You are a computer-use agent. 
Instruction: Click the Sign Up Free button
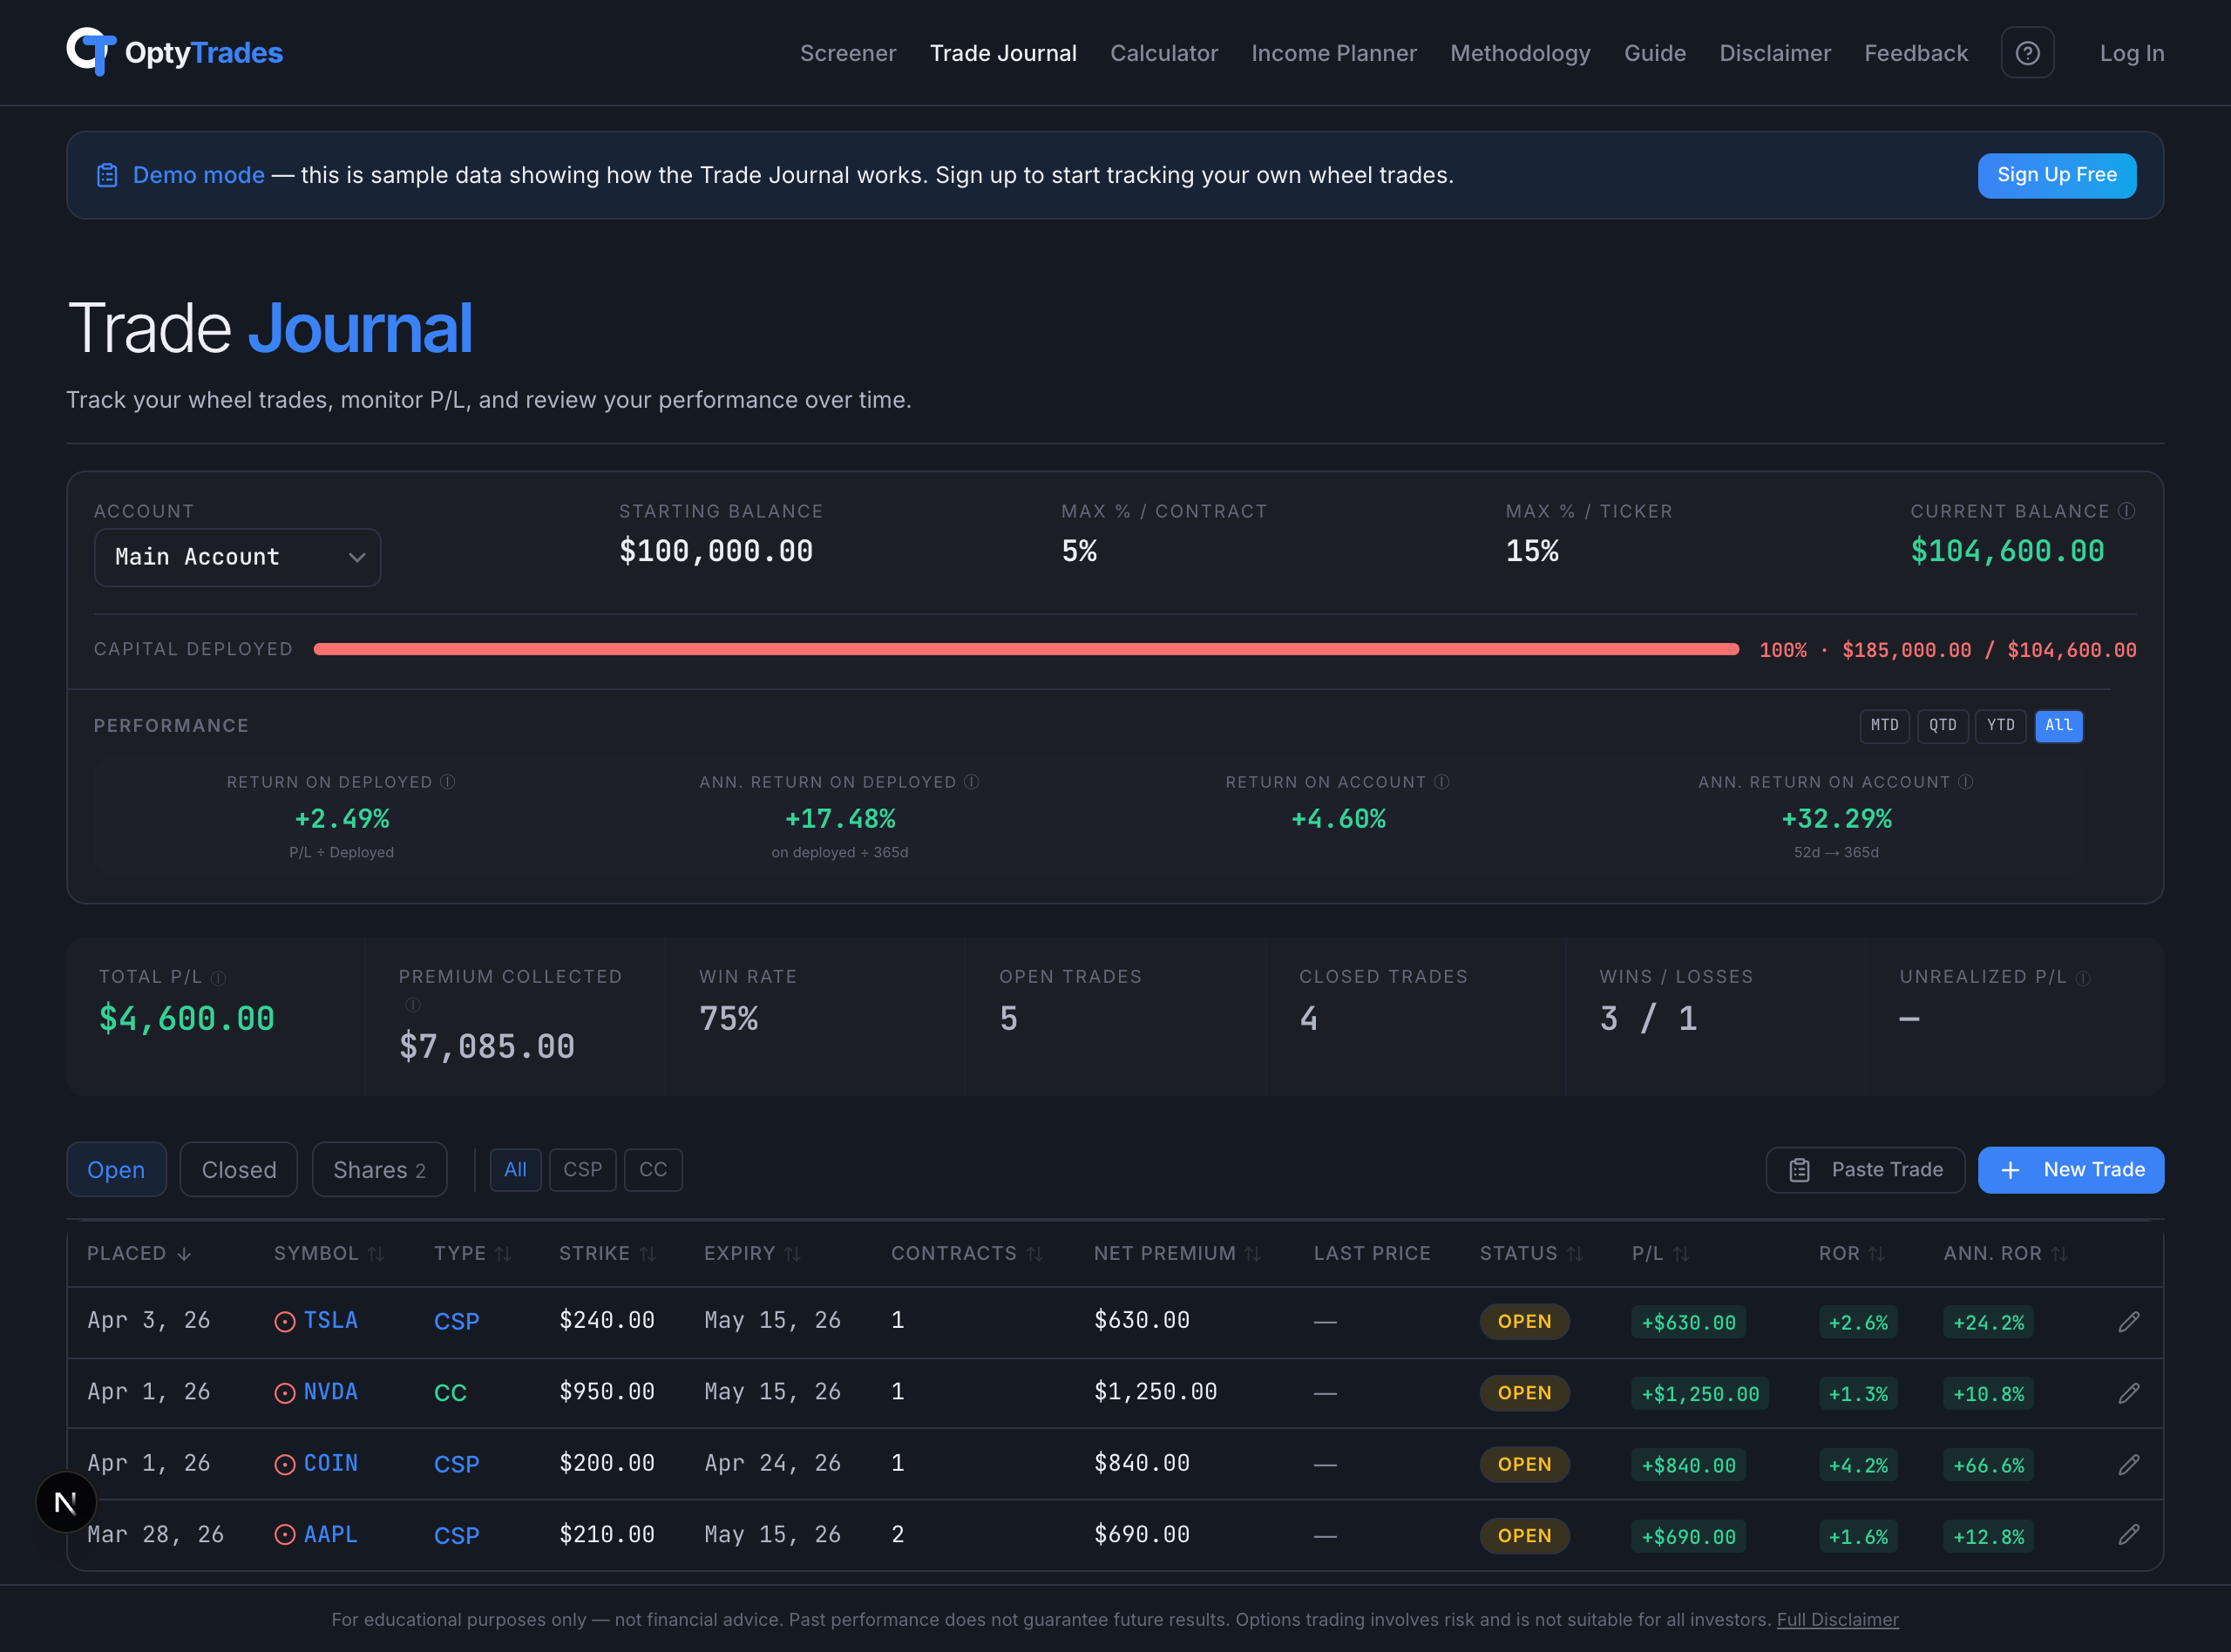pos(2056,175)
